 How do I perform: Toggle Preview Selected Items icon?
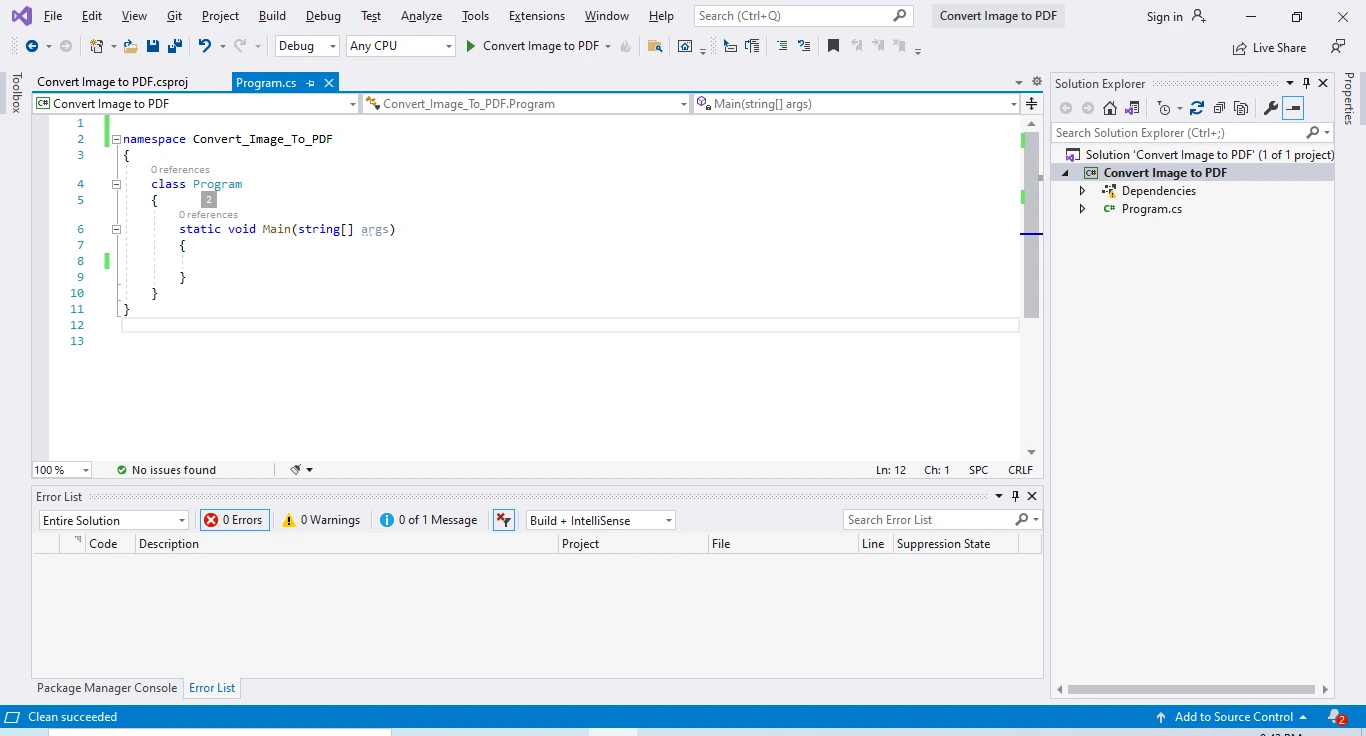(x=1293, y=108)
